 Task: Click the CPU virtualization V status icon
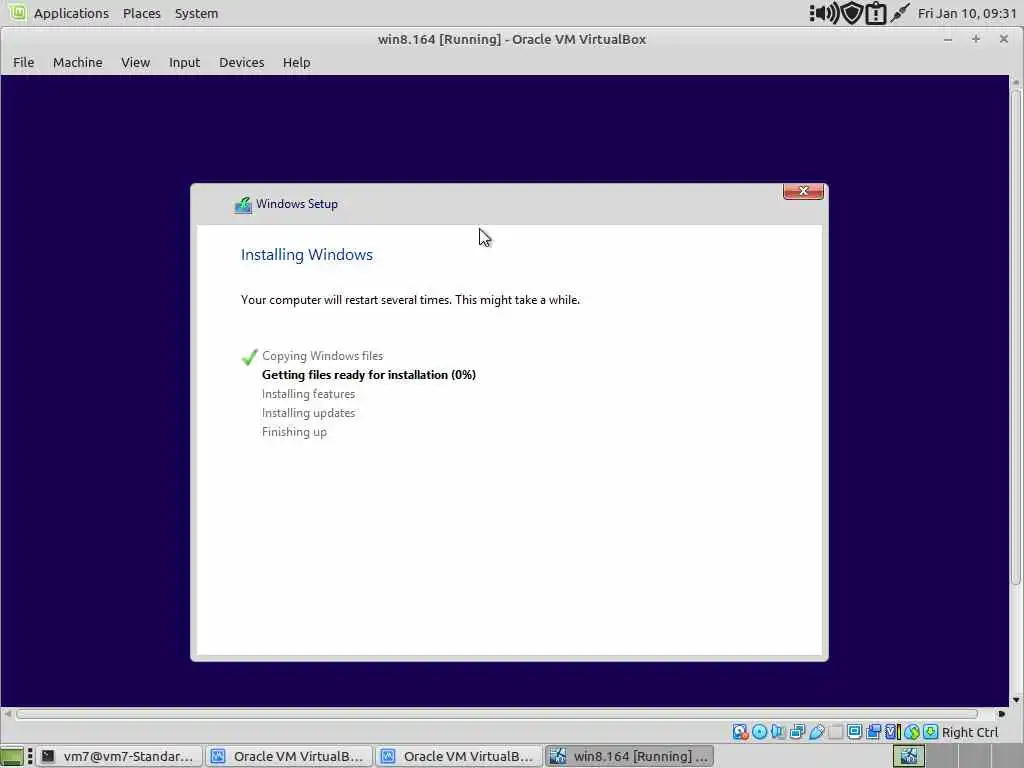[x=892, y=732]
